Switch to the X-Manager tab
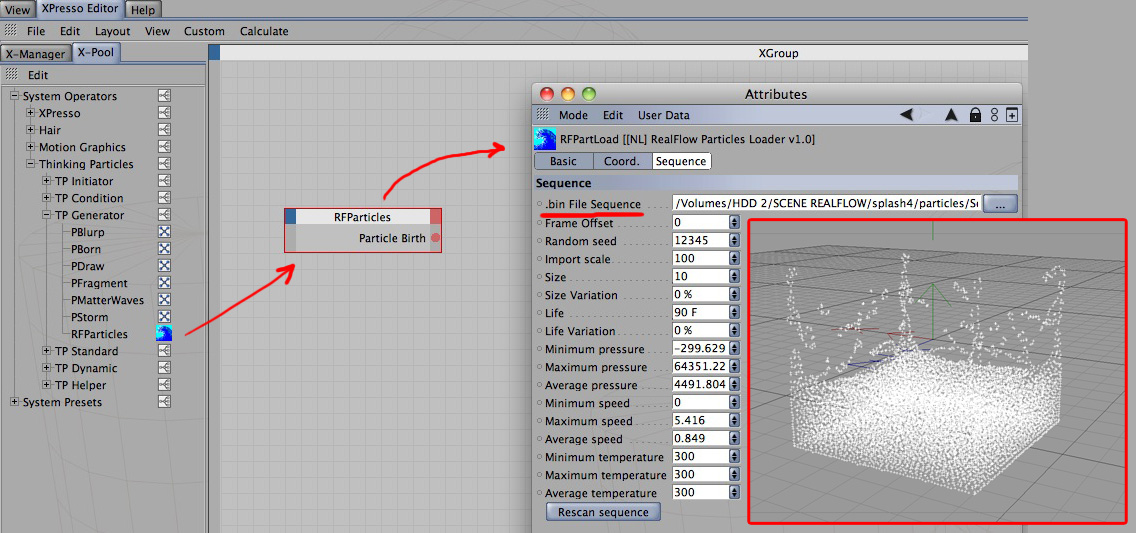 coord(36,53)
